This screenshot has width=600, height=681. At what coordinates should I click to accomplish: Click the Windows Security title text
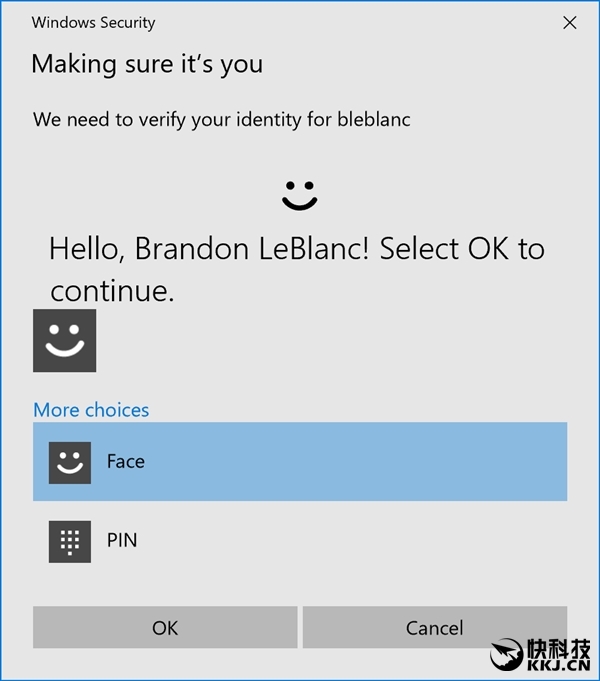[x=94, y=22]
